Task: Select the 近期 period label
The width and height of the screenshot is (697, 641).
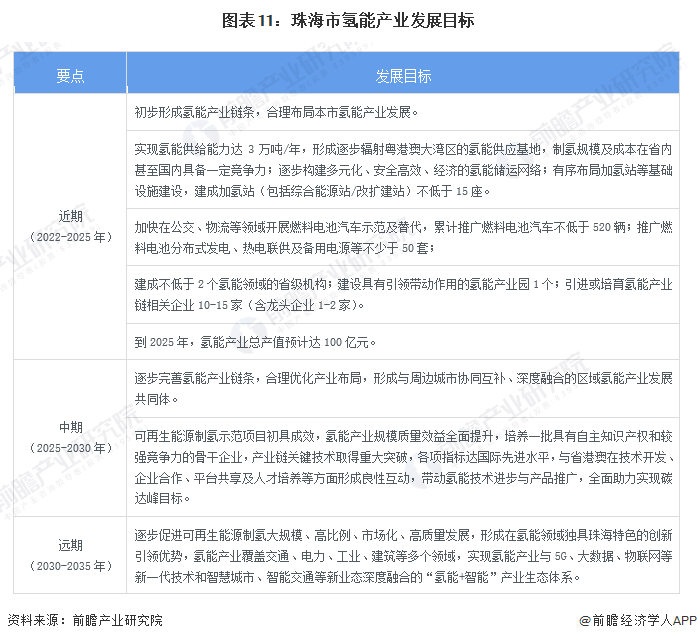Action: click(x=70, y=215)
